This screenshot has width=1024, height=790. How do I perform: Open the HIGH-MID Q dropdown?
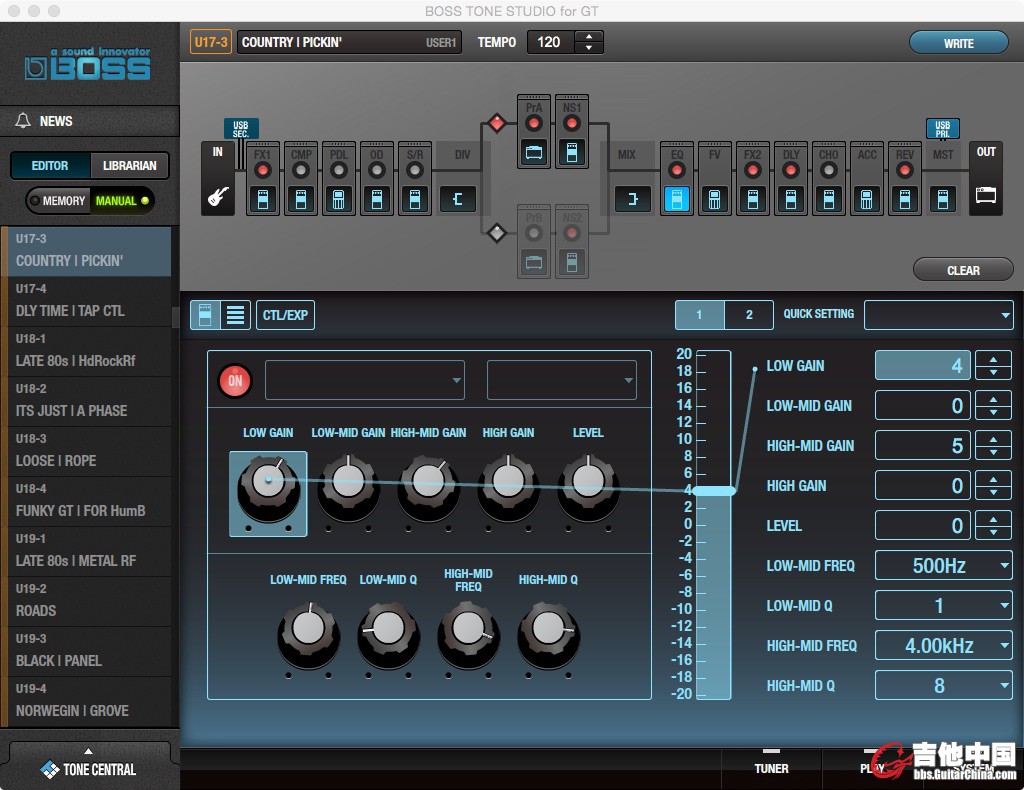943,686
